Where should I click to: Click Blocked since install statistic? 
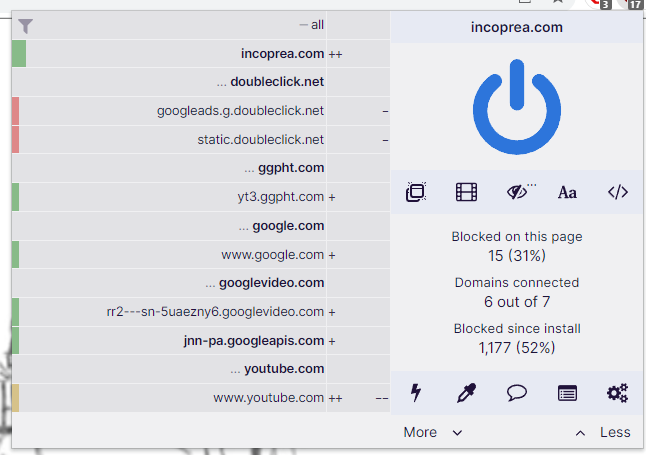click(517, 338)
